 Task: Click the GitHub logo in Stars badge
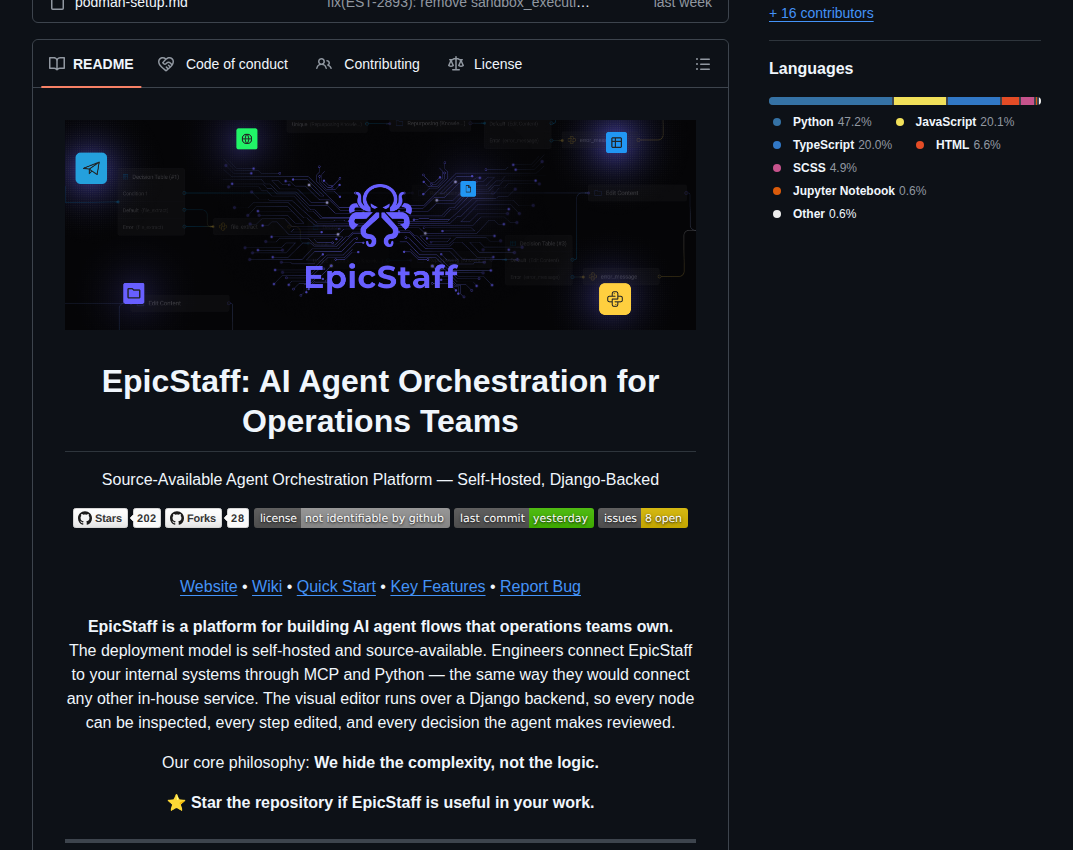click(85, 518)
